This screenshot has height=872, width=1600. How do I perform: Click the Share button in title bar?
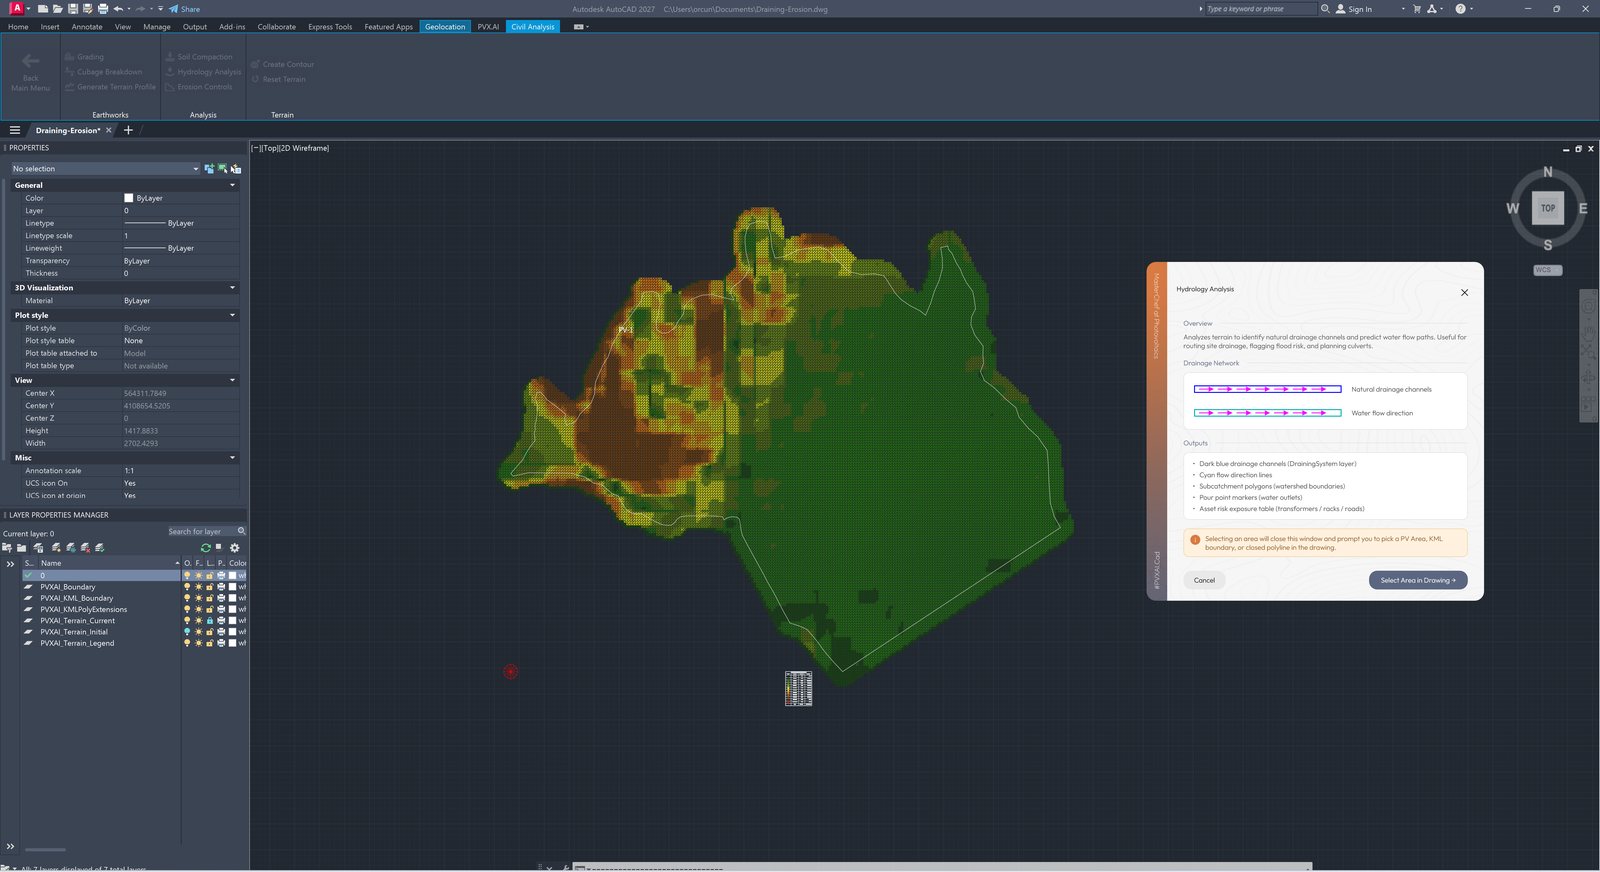pyautogui.click(x=184, y=9)
